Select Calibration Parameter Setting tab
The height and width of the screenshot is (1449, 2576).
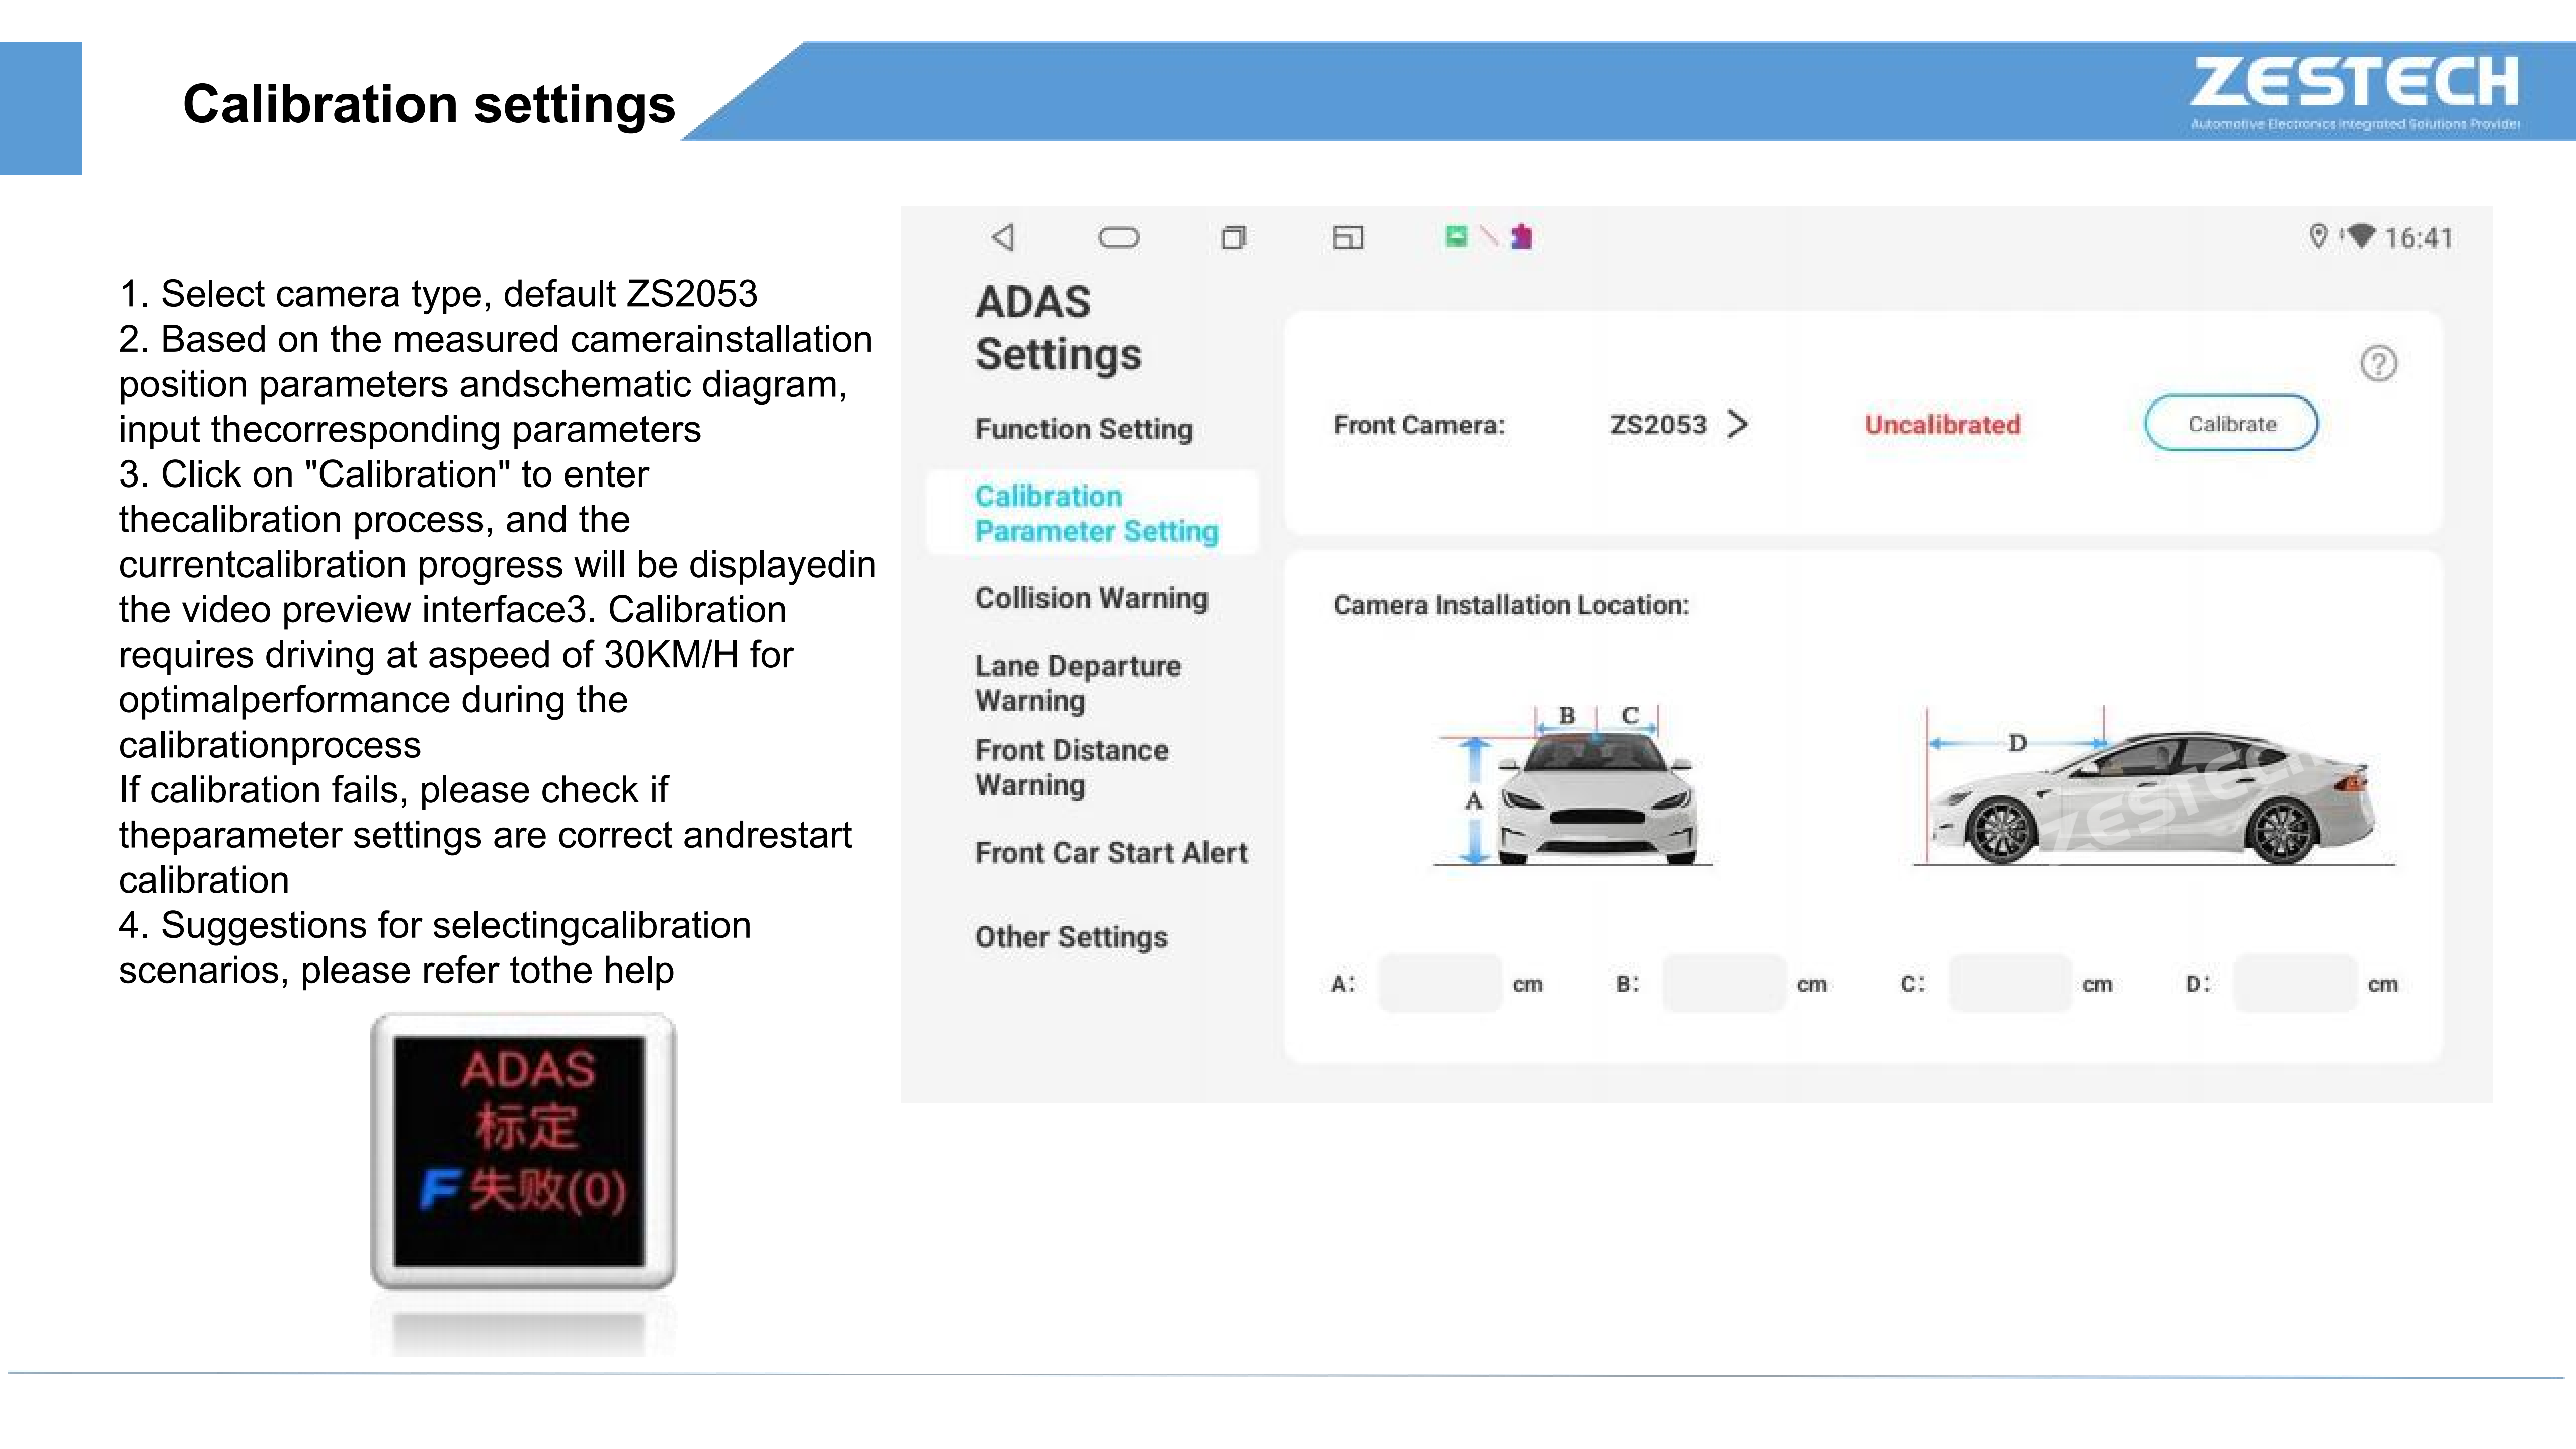[x=1096, y=513]
